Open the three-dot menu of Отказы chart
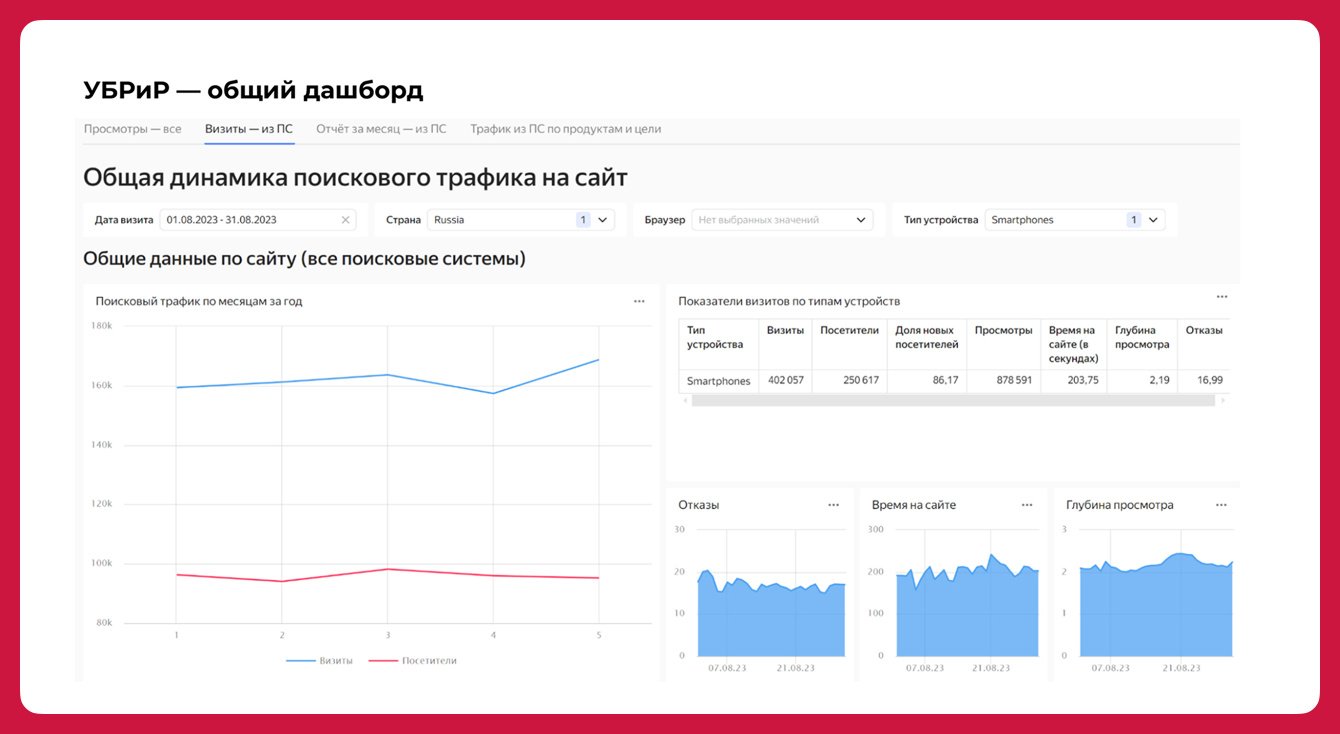1340x734 pixels. (833, 505)
